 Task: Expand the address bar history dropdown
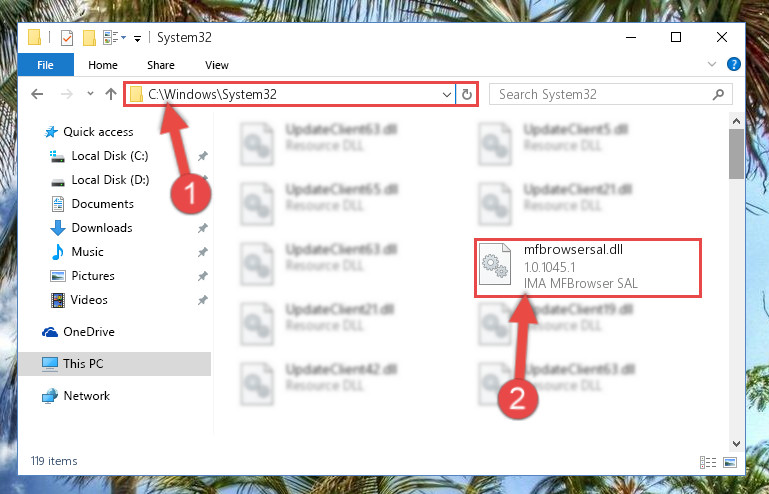click(446, 94)
